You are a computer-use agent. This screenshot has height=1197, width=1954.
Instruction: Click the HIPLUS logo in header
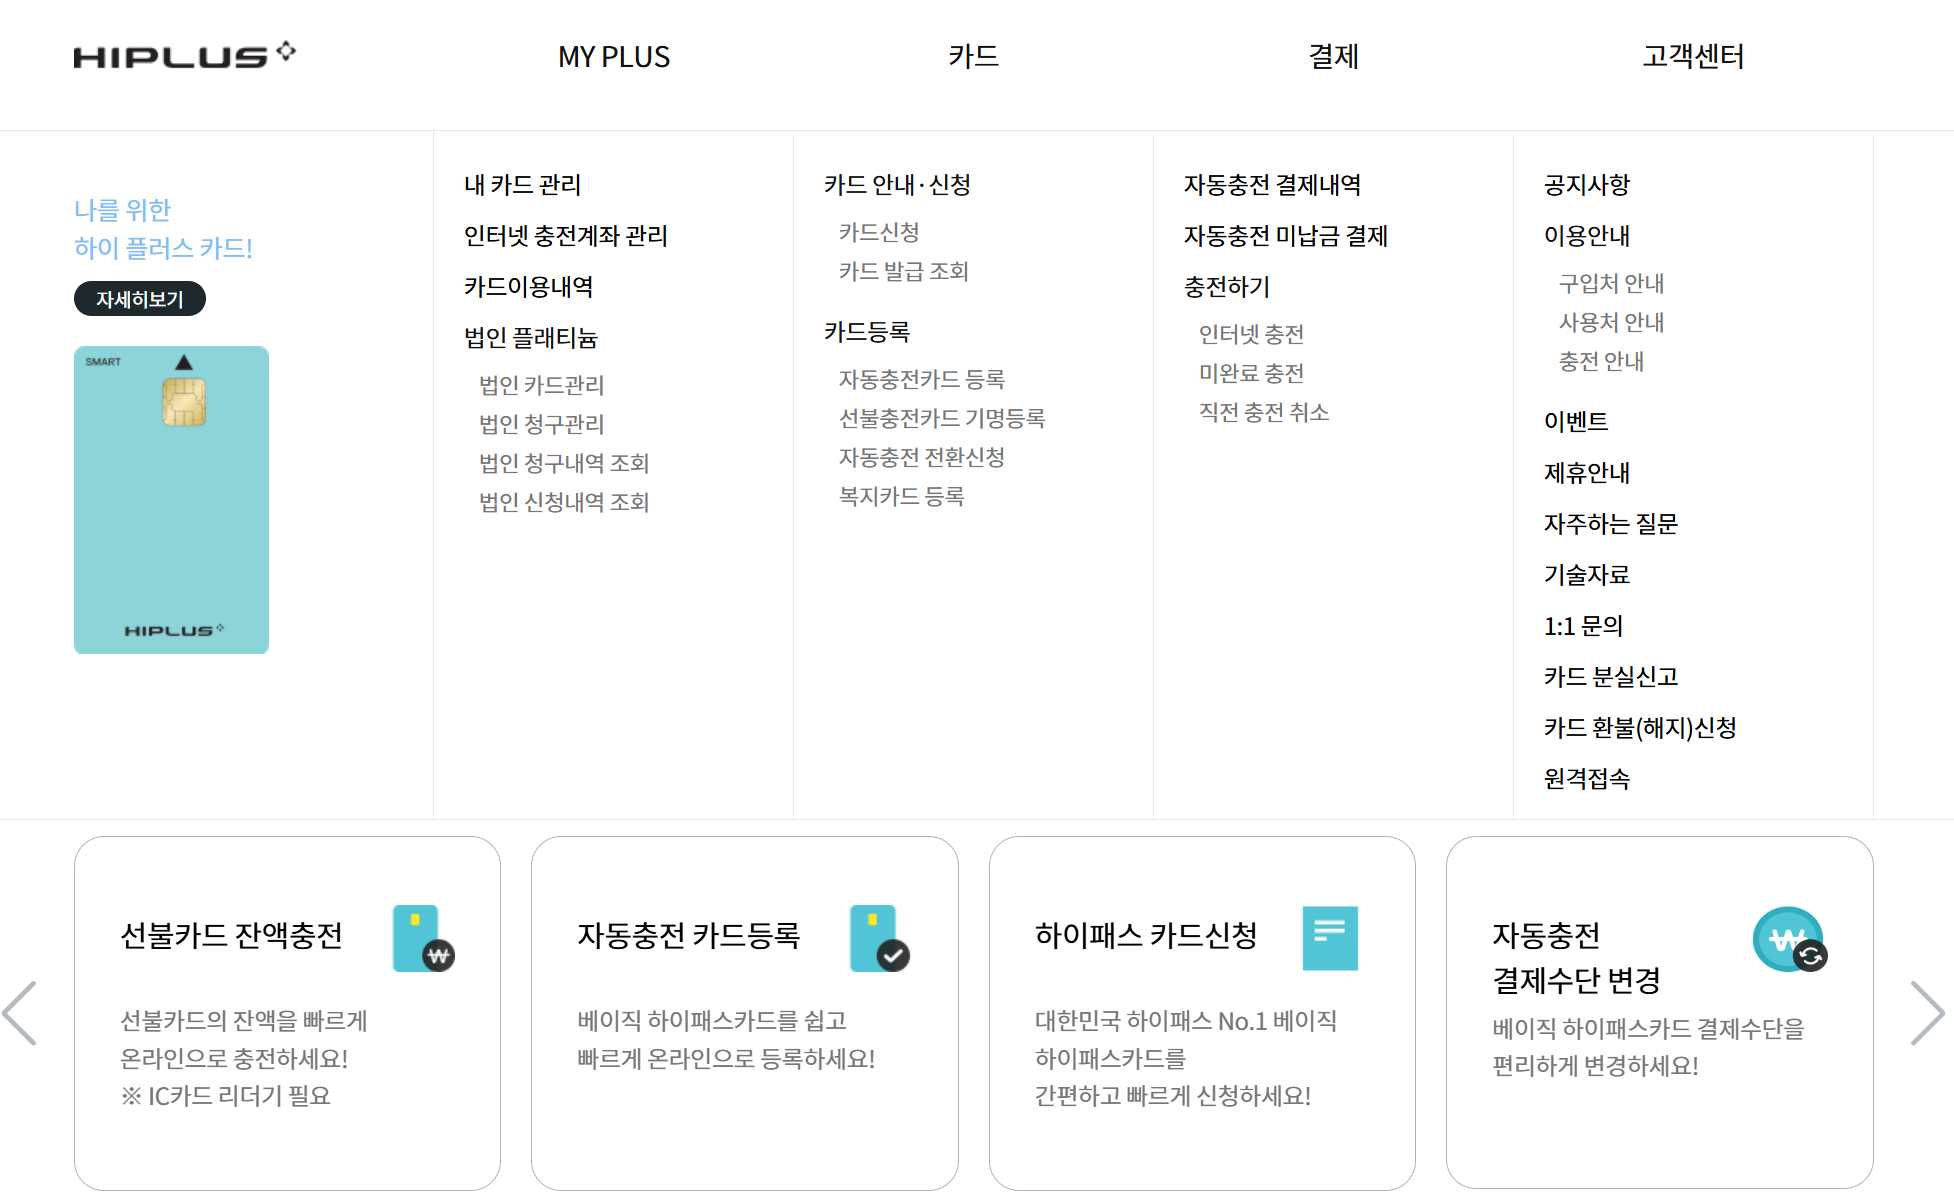[184, 56]
